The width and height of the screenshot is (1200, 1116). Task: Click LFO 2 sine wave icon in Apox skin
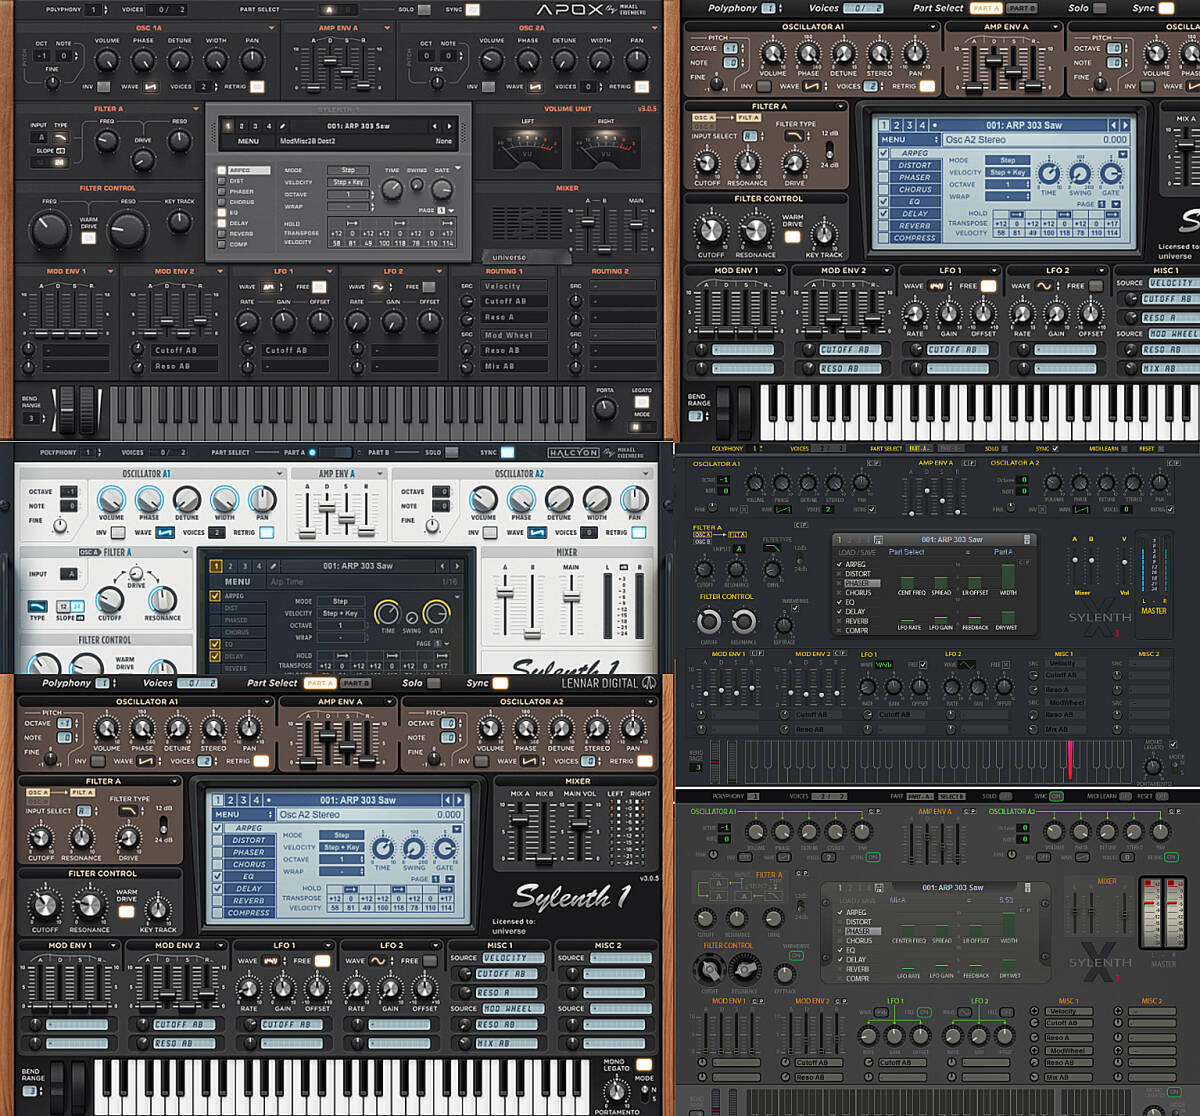coord(379,287)
